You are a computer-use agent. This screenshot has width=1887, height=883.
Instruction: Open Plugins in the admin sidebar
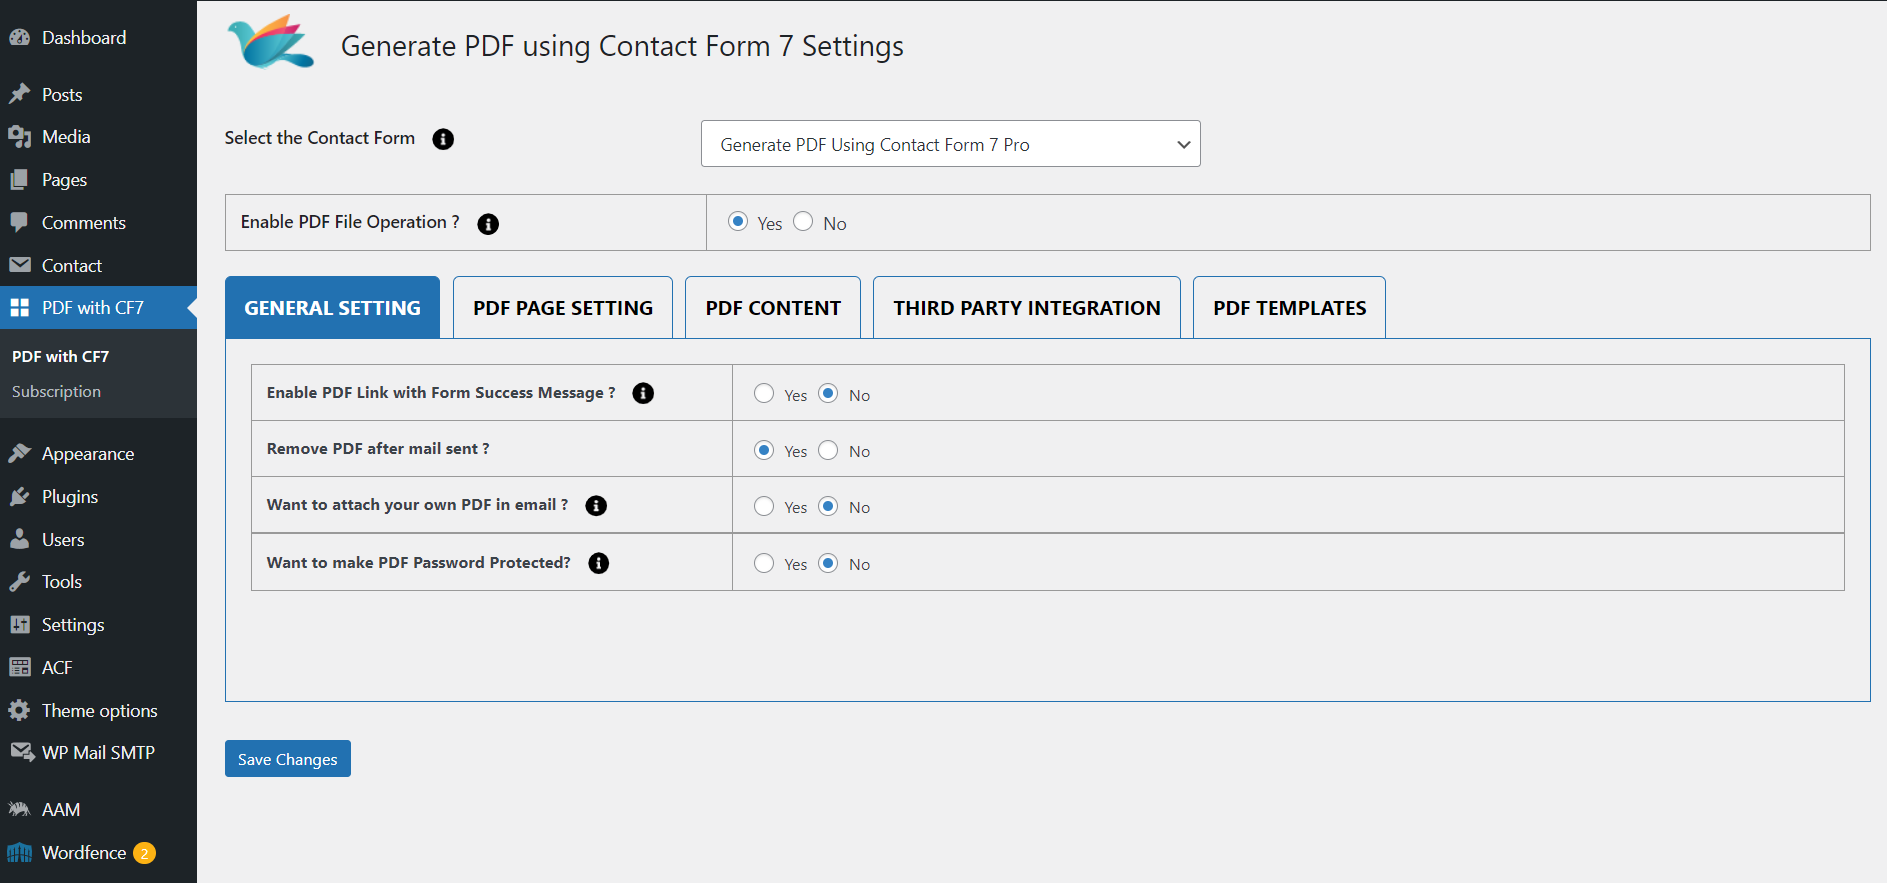tap(69, 497)
